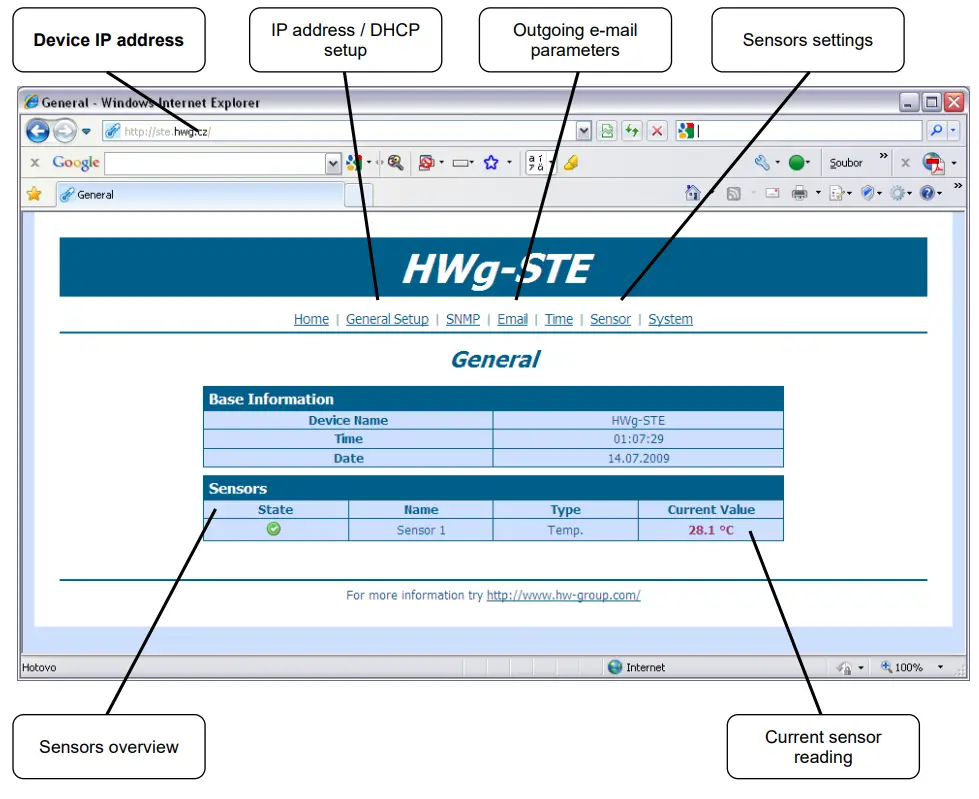
Task: Click the yellow Add to Favorites star
Action: (36, 194)
